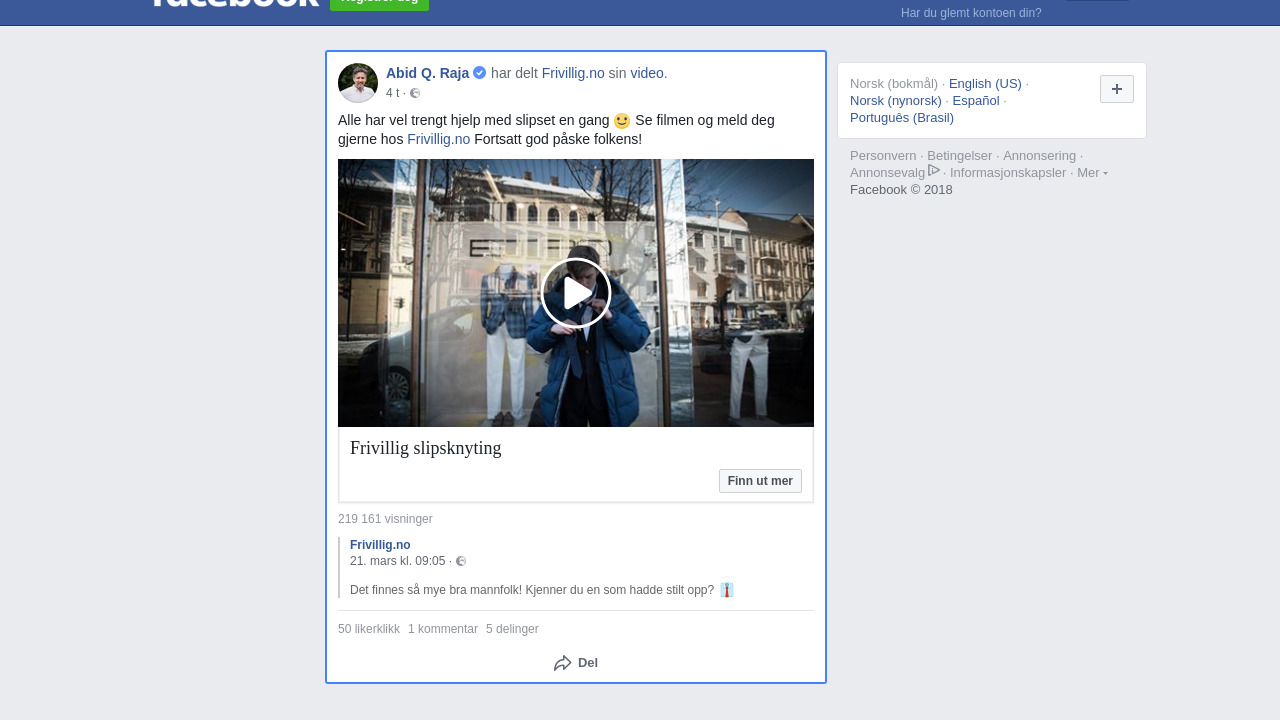This screenshot has height=720, width=1280.
Task: Open the 1 kommentar link
Action: coord(443,629)
